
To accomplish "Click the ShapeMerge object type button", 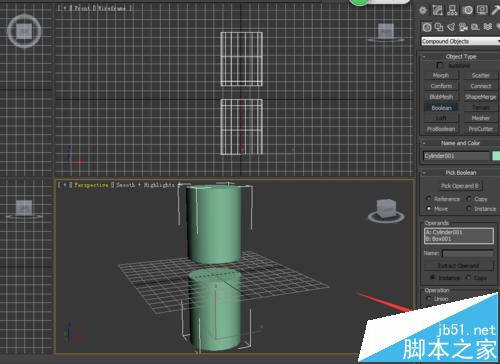I will 481,97.
